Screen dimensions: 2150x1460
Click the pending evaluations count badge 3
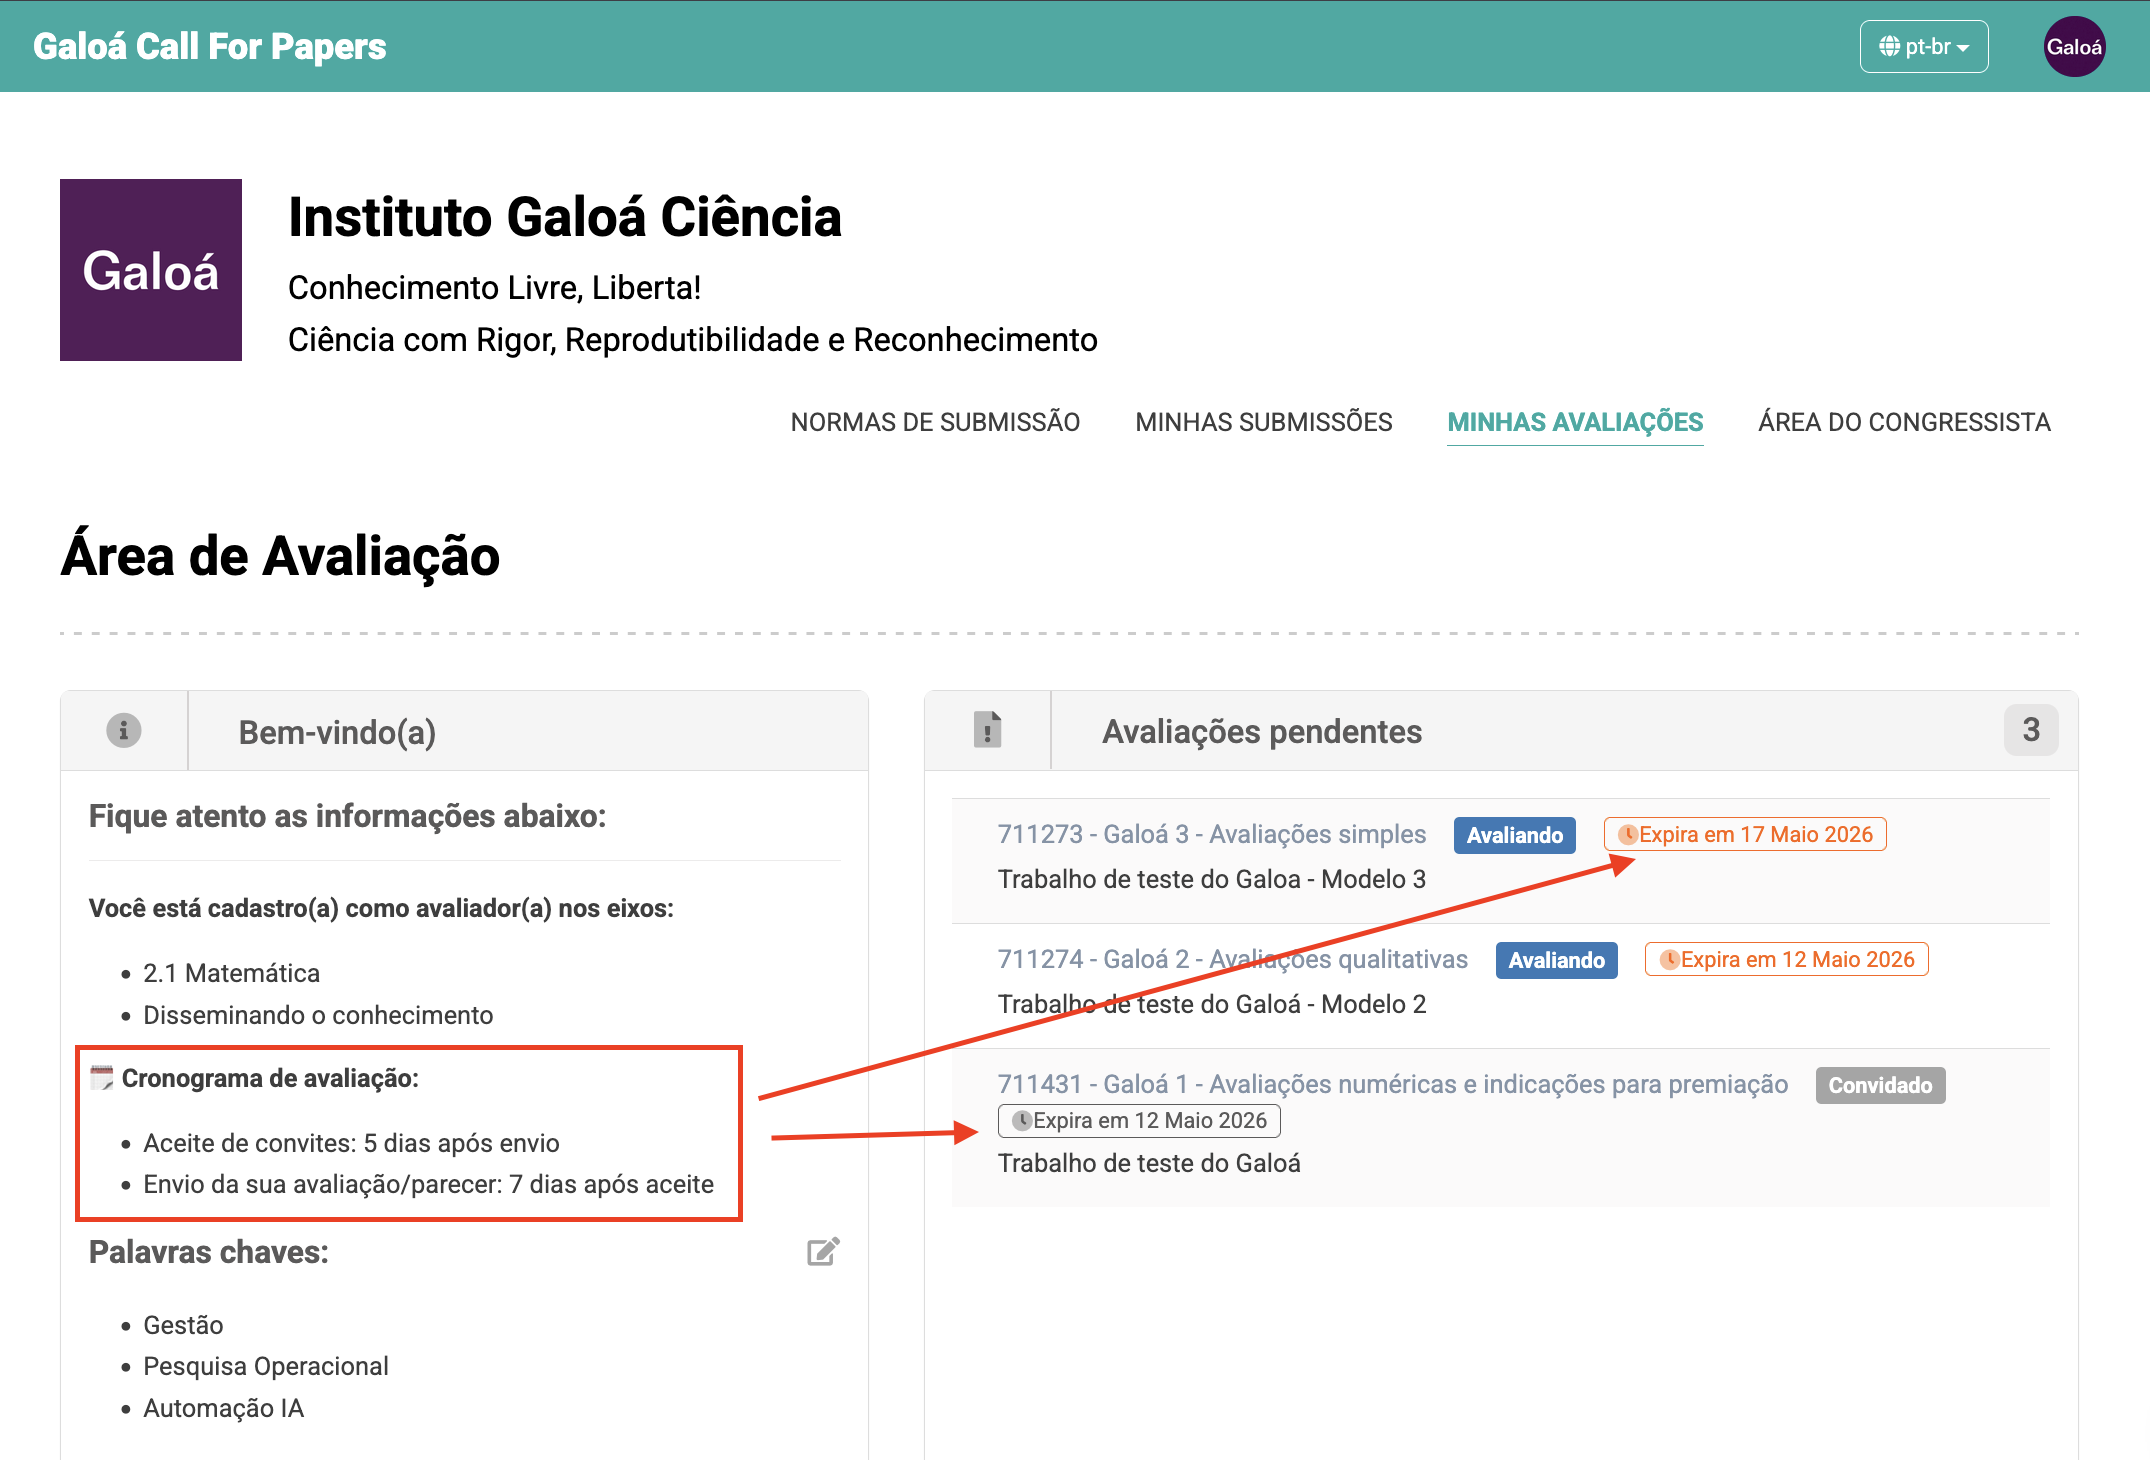click(x=2031, y=730)
